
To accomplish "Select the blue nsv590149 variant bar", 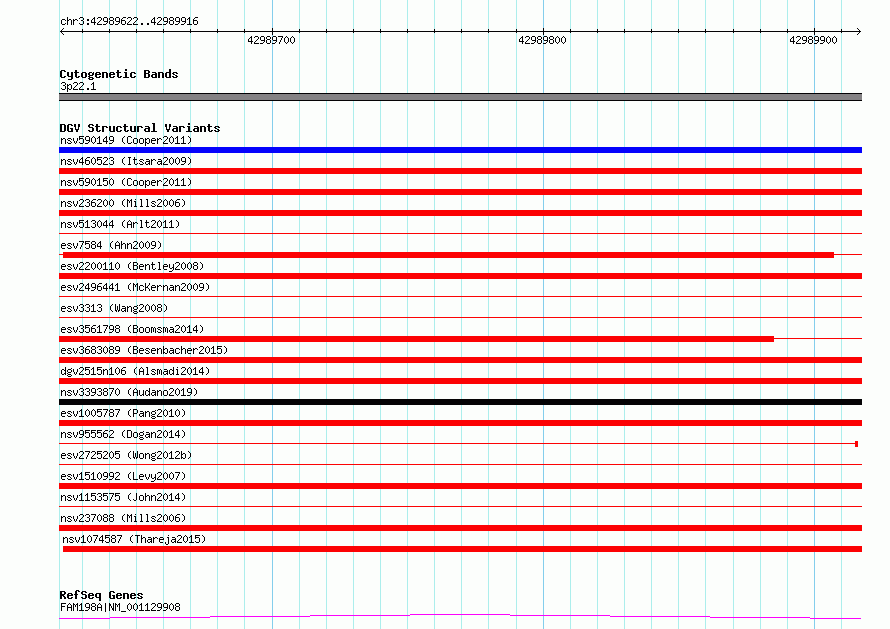I will pos(460,150).
